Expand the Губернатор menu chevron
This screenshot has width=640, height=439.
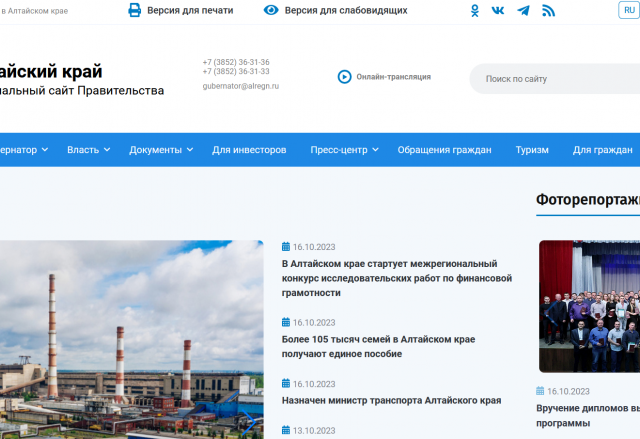(45, 150)
